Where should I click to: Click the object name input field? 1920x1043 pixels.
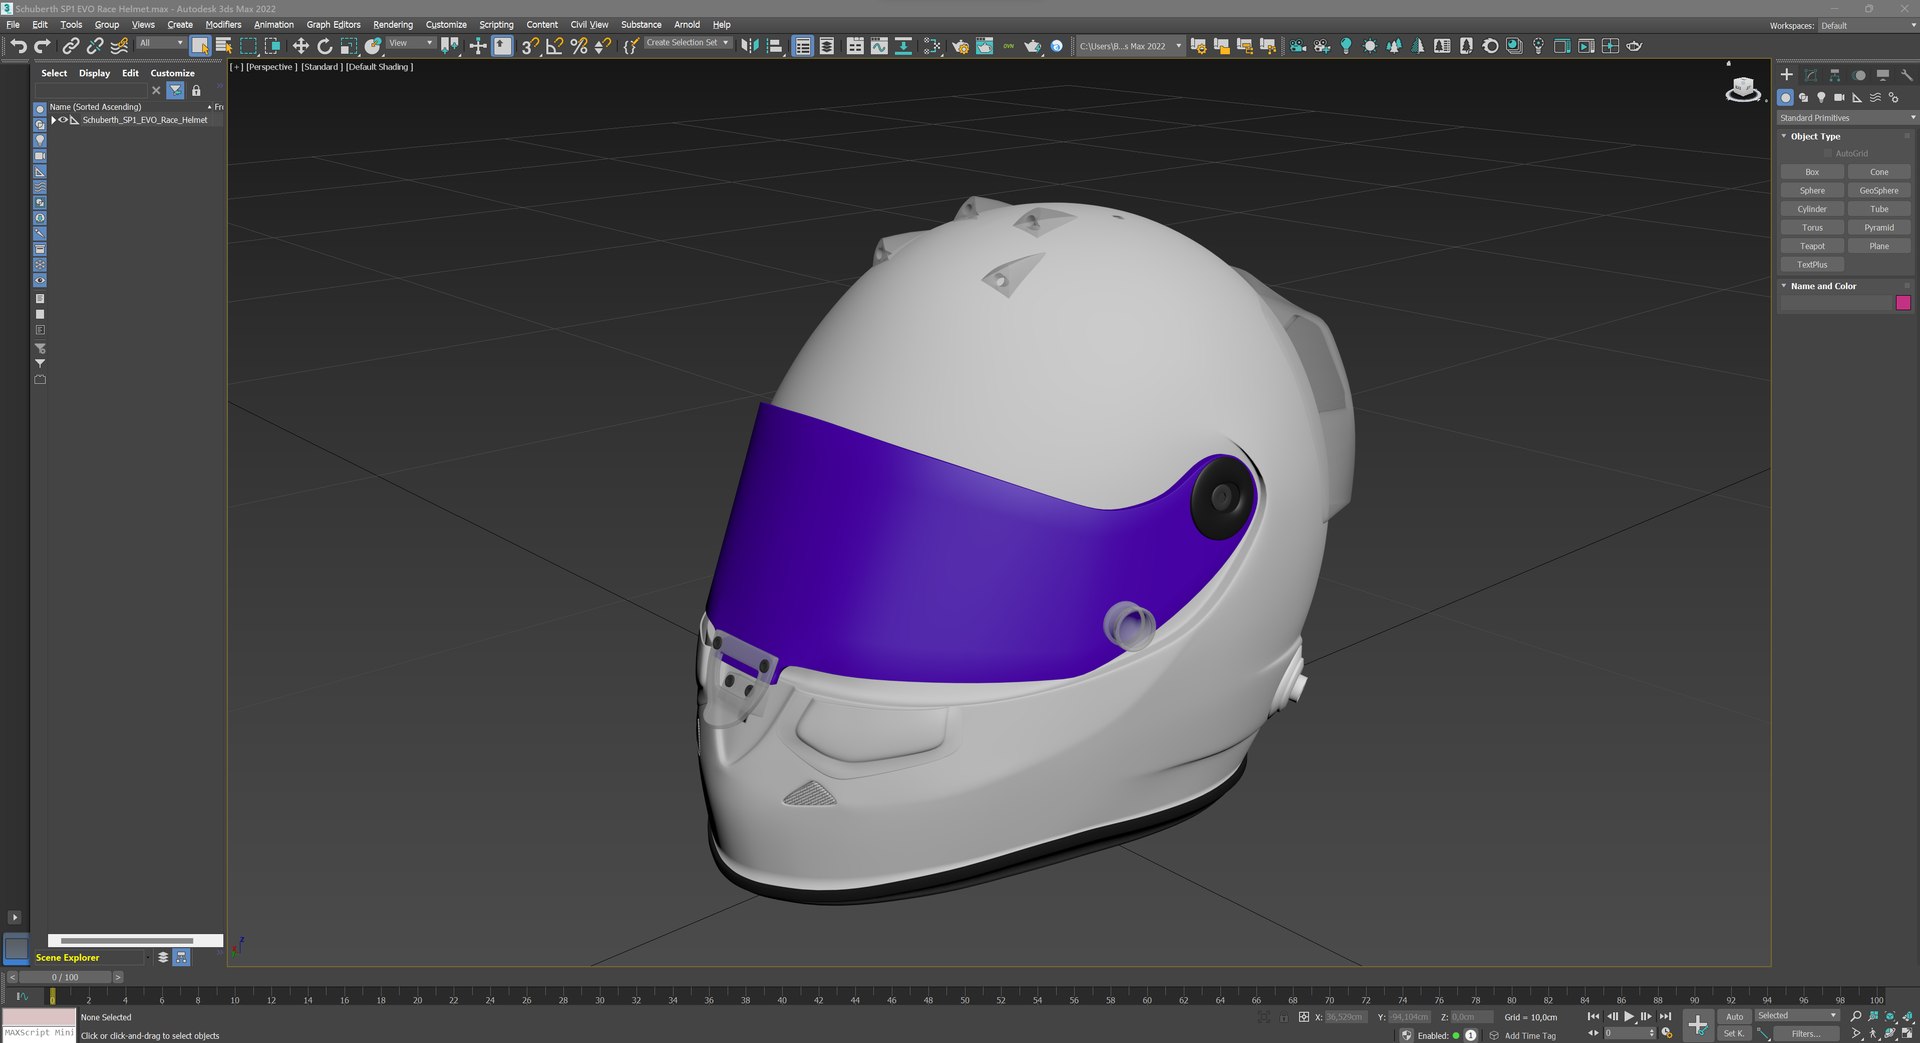[x=1836, y=303]
